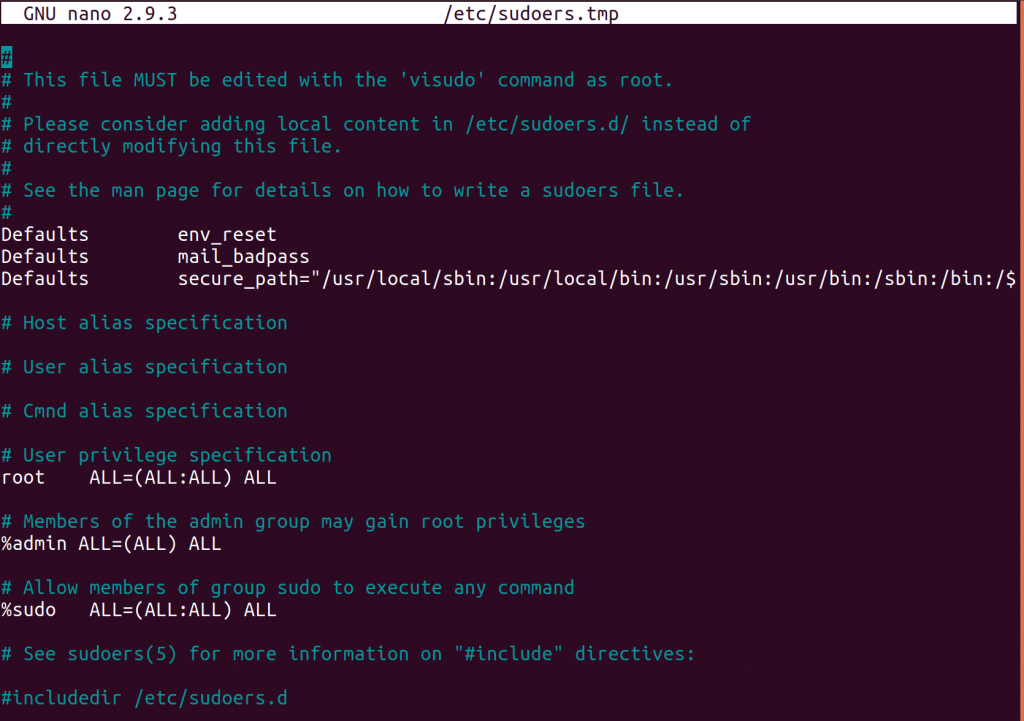This screenshot has height=721, width=1024.
Task: Click the nano title bar filename /etc/sudoers.tmp
Action: [x=531, y=14]
